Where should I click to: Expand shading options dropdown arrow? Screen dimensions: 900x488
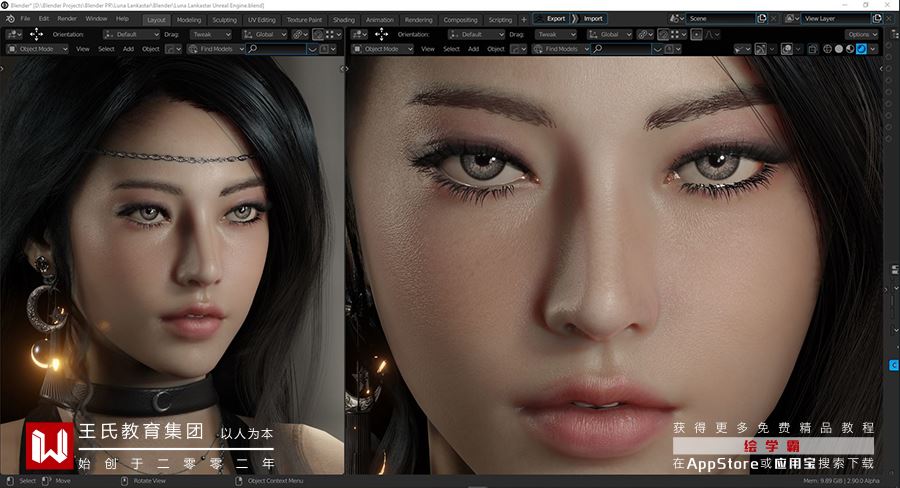873,49
